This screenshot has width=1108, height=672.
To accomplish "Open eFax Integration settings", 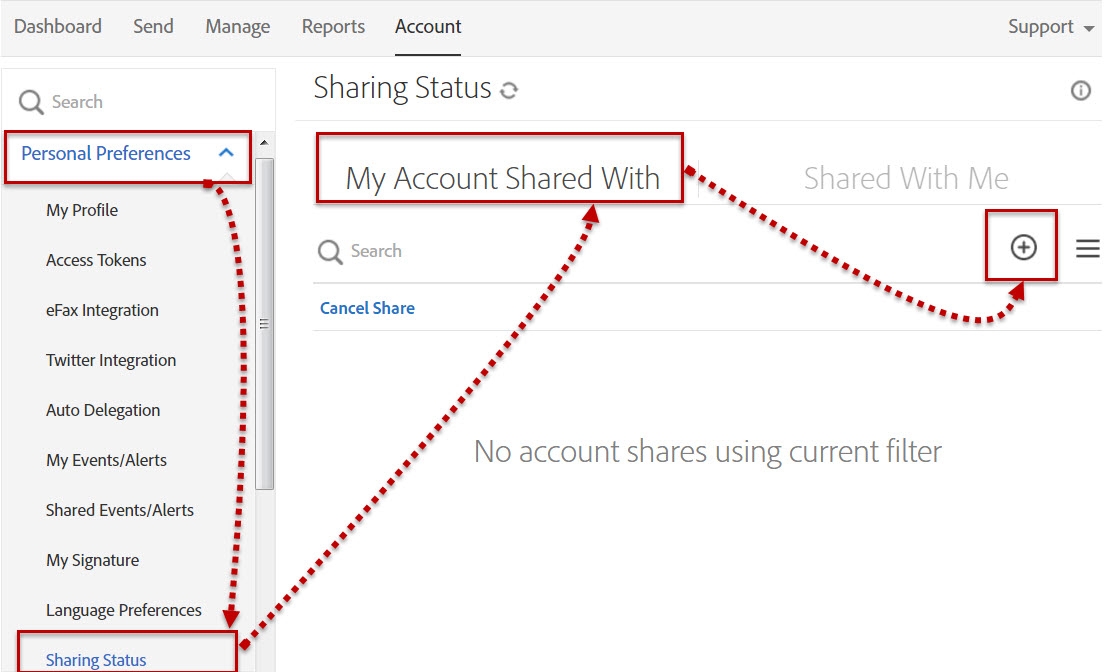I will [x=102, y=310].
